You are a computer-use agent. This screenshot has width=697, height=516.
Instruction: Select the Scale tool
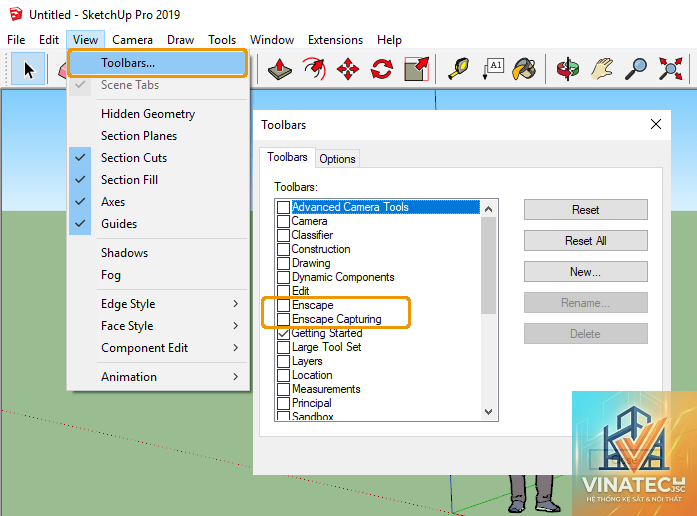coord(417,69)
